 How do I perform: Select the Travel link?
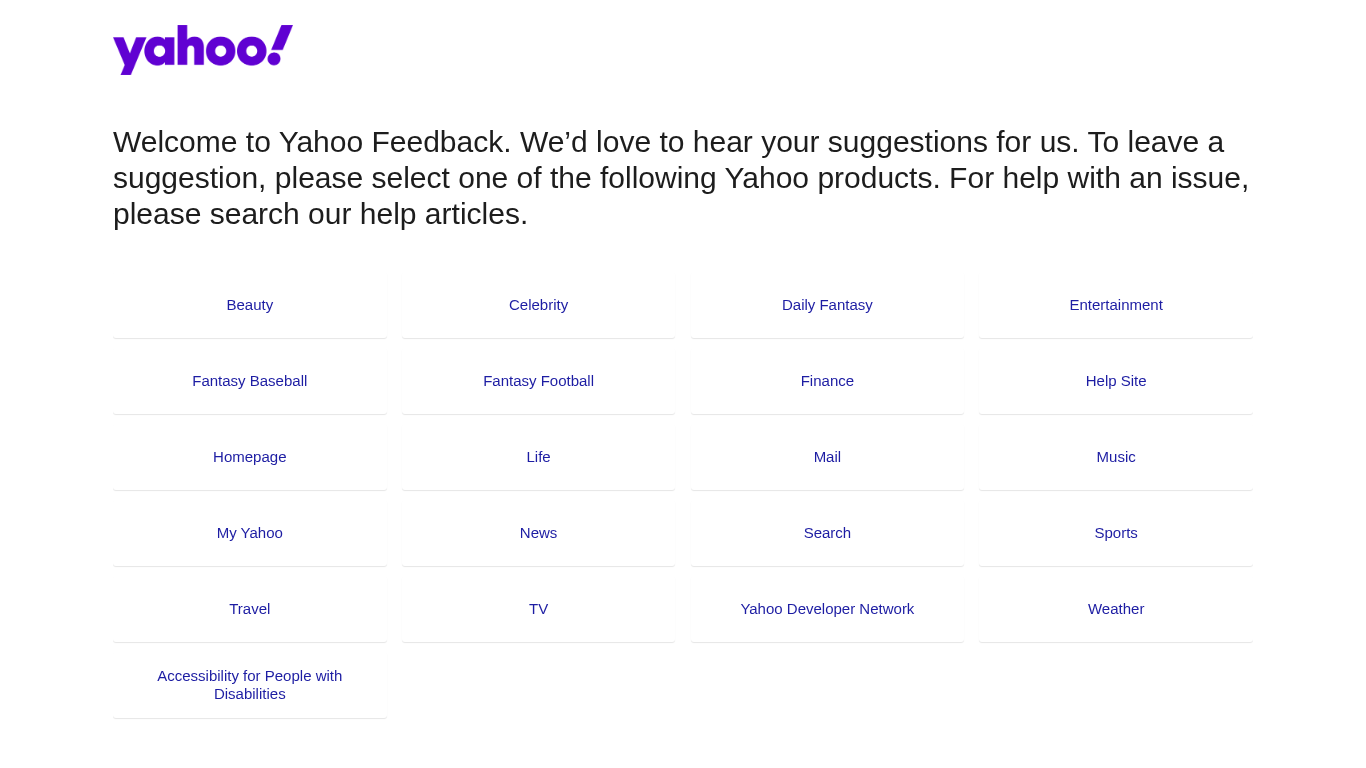(x=250, y=609)
